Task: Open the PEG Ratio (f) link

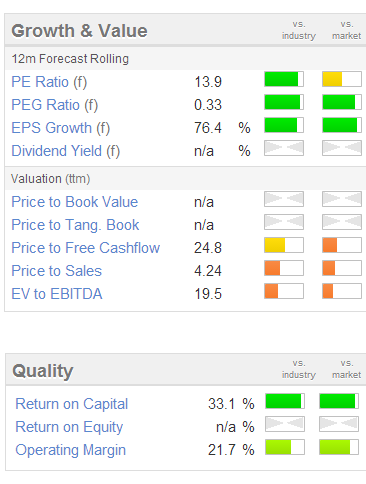Action: click(55, 105)
